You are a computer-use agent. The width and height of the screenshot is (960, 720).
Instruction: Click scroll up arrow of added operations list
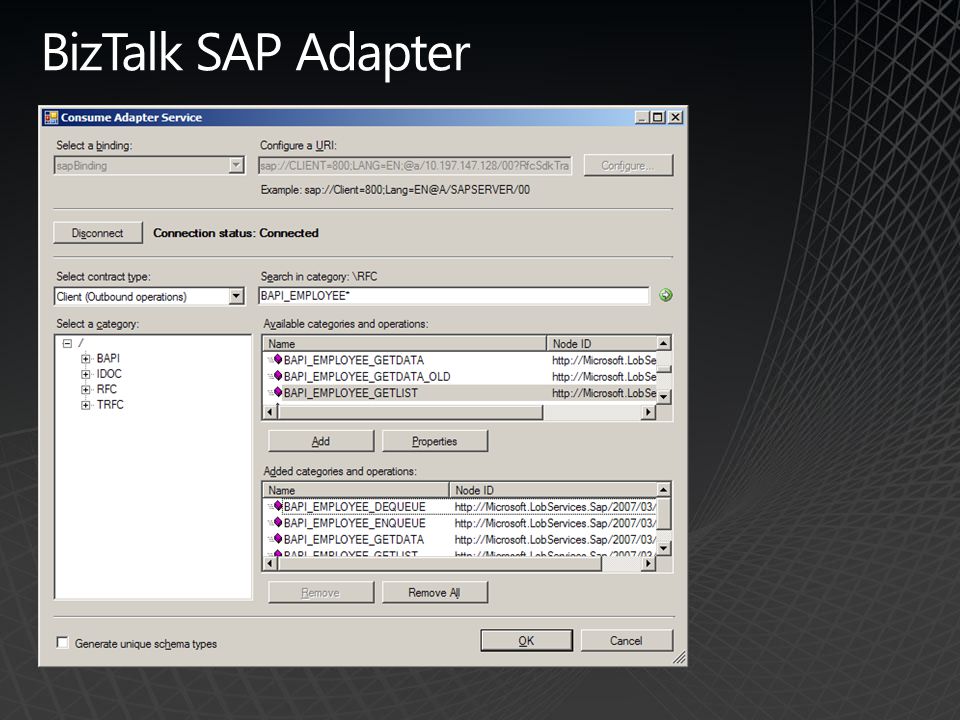coord(664,489)
